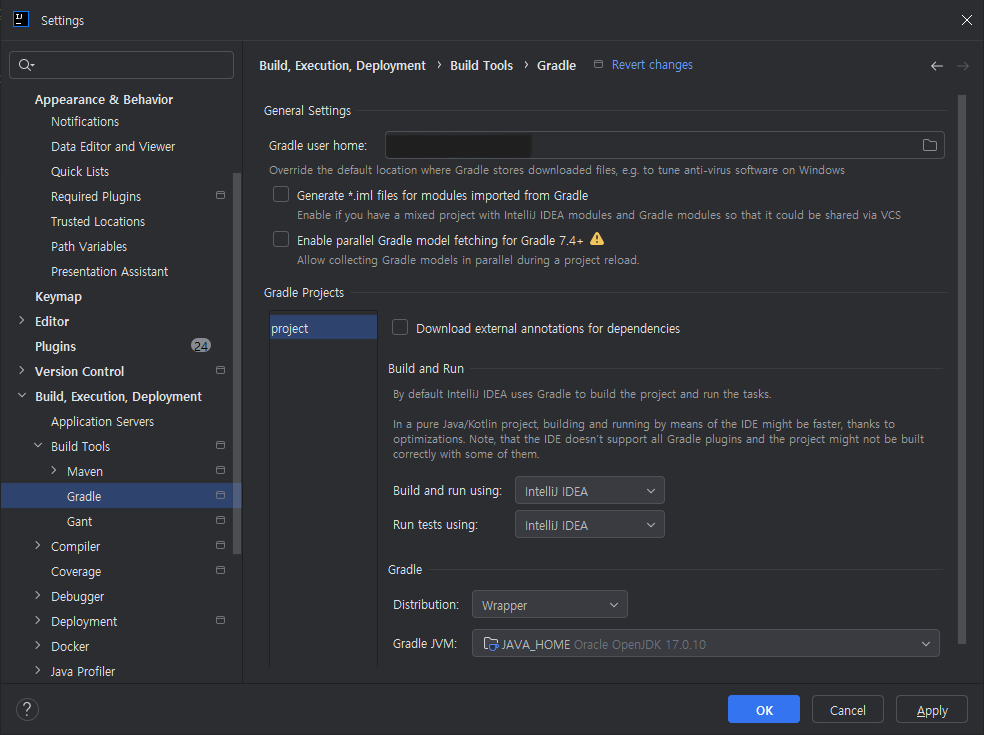The width and height of the screenshot is (984, 735).
Task: Click the back navigation arrow
Action: (x=936, y=66)
